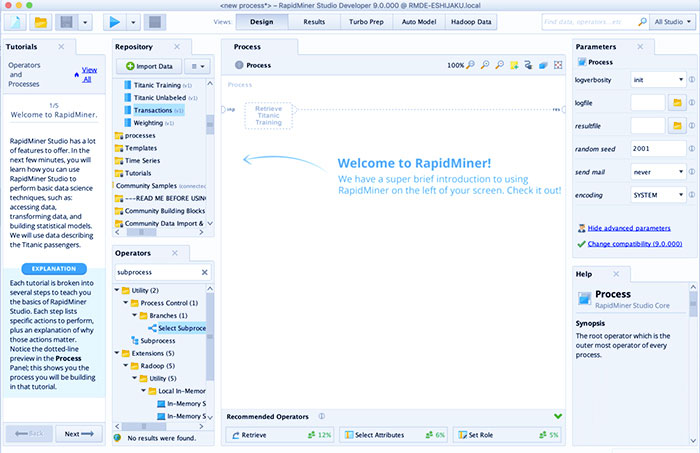Viewport: 700px width, 453px height.
Task: Create a new process with the document icon
Action: coord(15,22)
